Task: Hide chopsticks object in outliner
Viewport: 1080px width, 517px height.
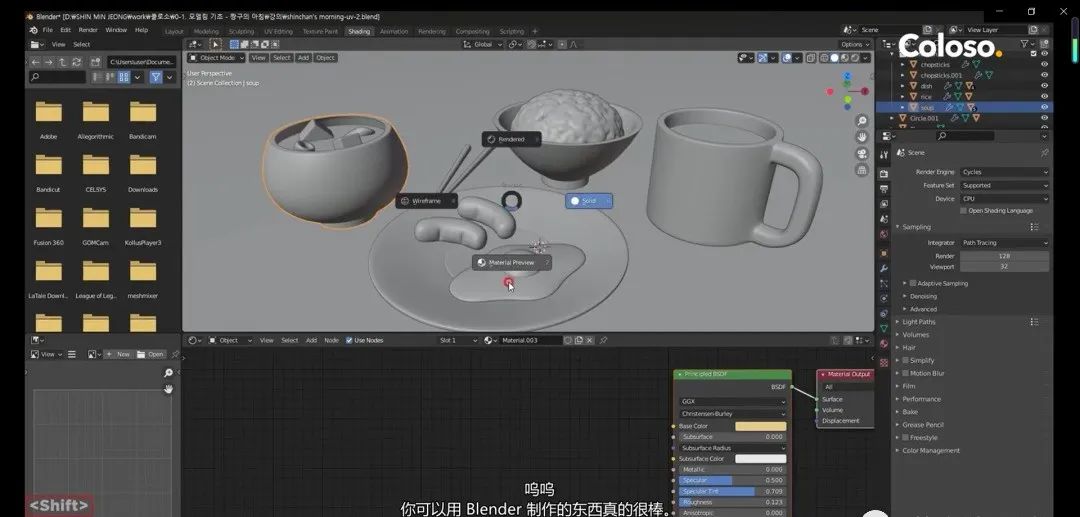Action: [x=1044, y=64]
